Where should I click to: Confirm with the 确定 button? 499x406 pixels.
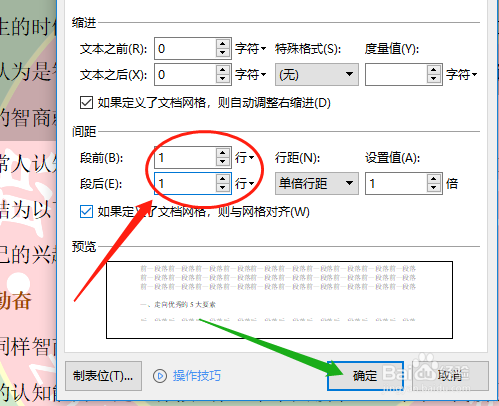click(x=365, y=376)
